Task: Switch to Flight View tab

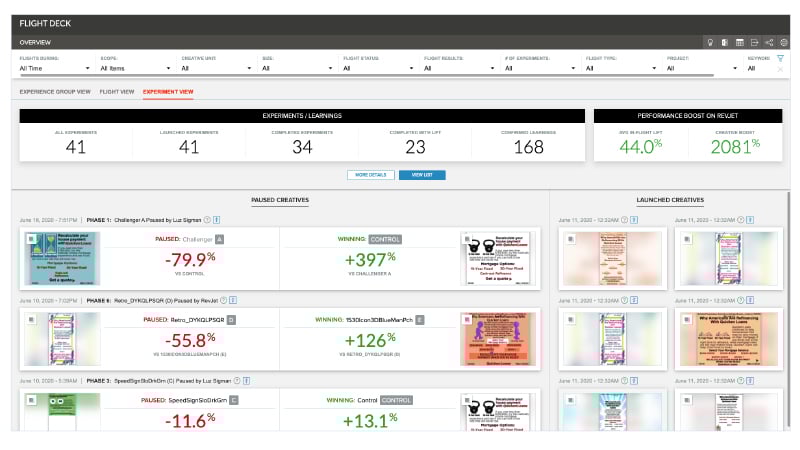Action: coord(117,91)
